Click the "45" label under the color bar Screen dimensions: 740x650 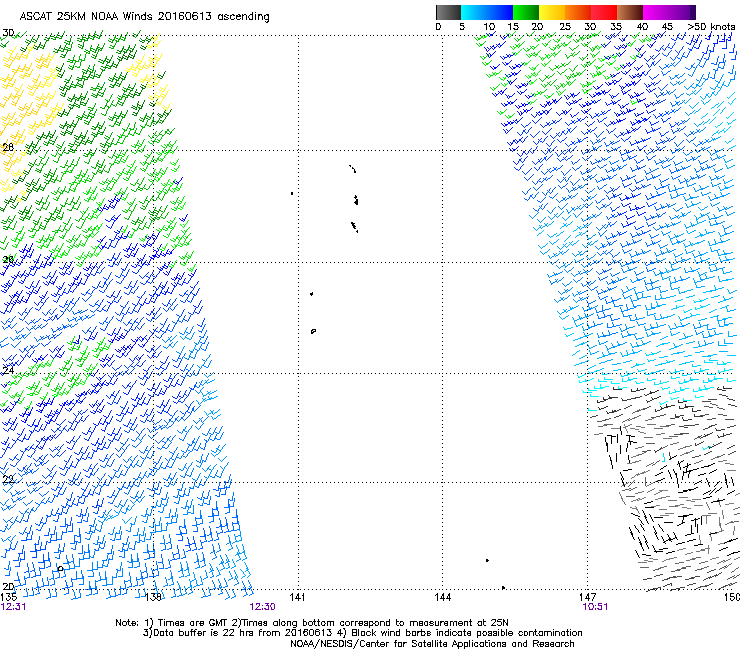pos(667,27)
